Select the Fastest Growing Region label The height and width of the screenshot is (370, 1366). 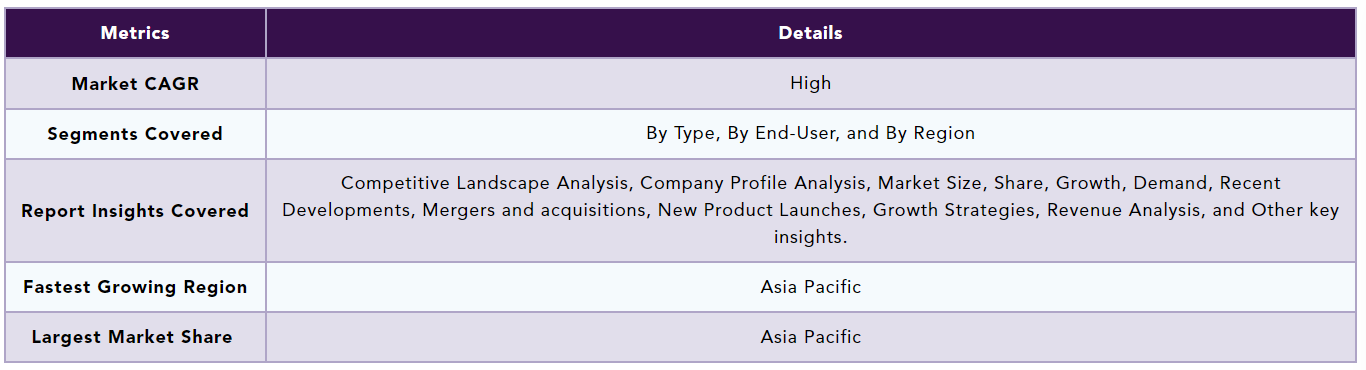pos(135,287)
